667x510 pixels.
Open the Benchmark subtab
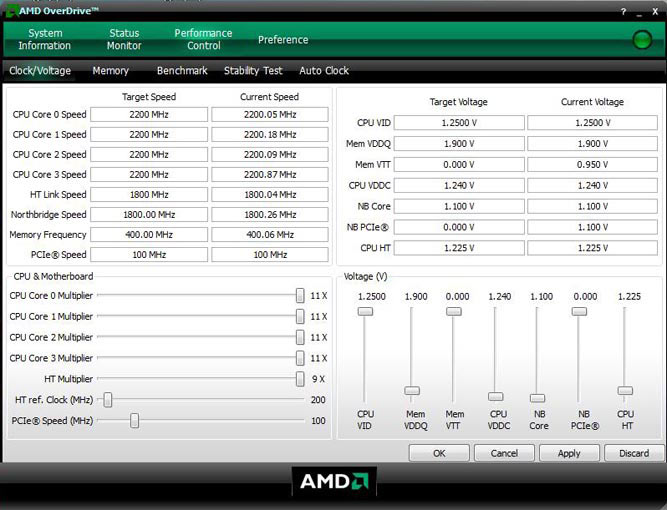[182, 71]
